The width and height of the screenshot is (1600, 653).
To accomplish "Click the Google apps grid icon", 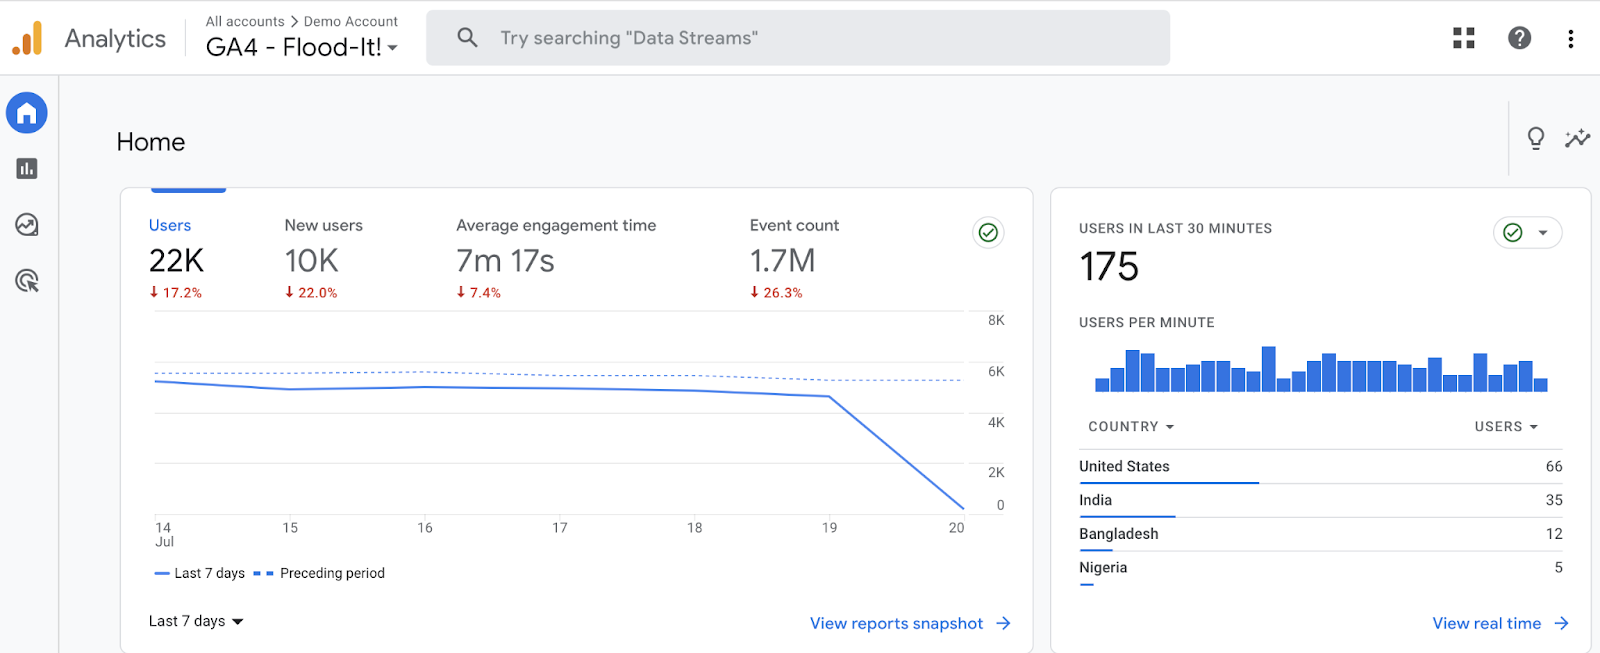I will click(x=1464, y=38).
